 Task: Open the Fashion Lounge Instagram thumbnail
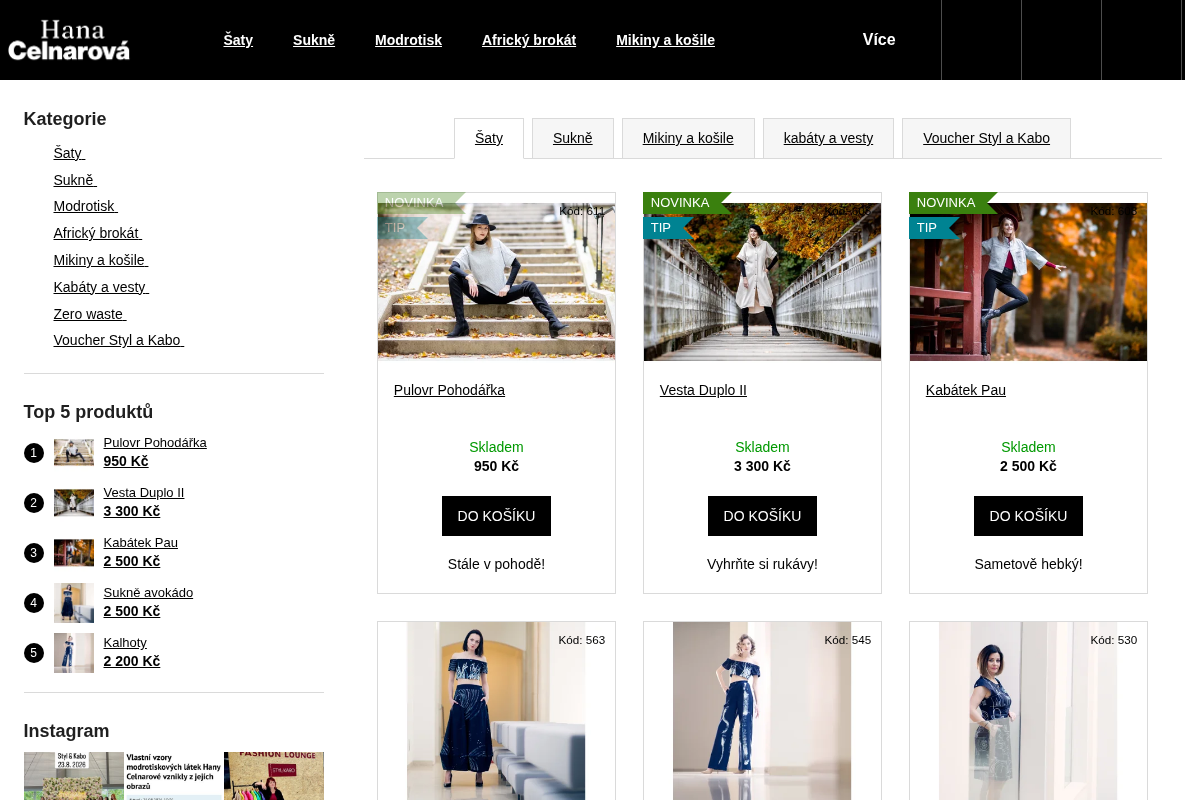click(274, 776)
